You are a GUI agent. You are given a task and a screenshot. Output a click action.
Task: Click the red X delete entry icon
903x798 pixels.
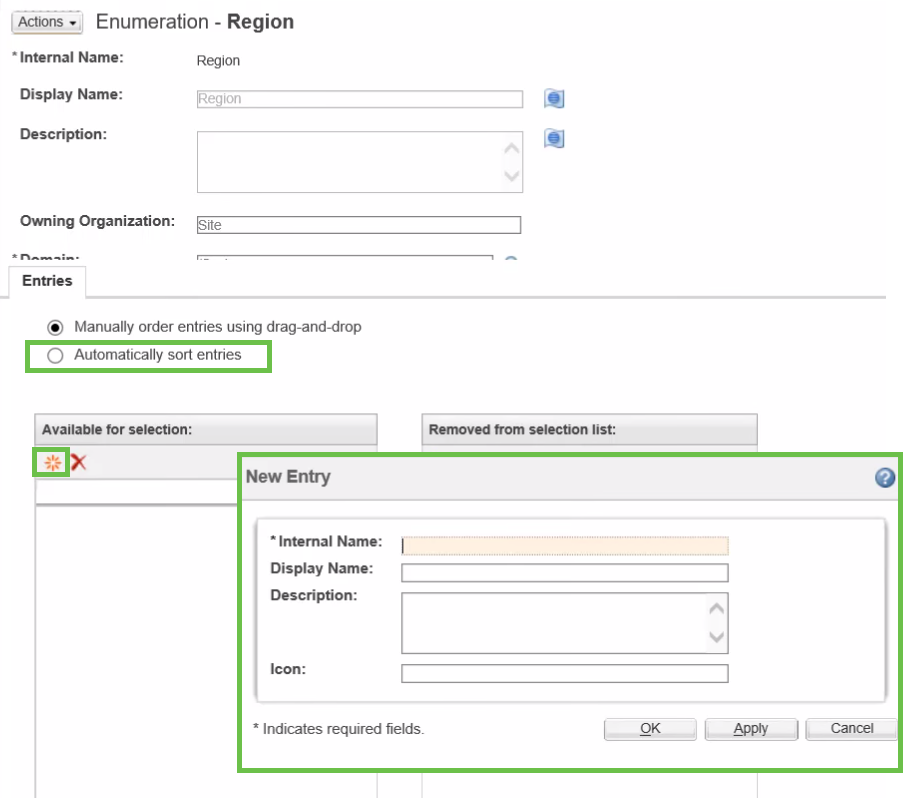tap(79, 462)
